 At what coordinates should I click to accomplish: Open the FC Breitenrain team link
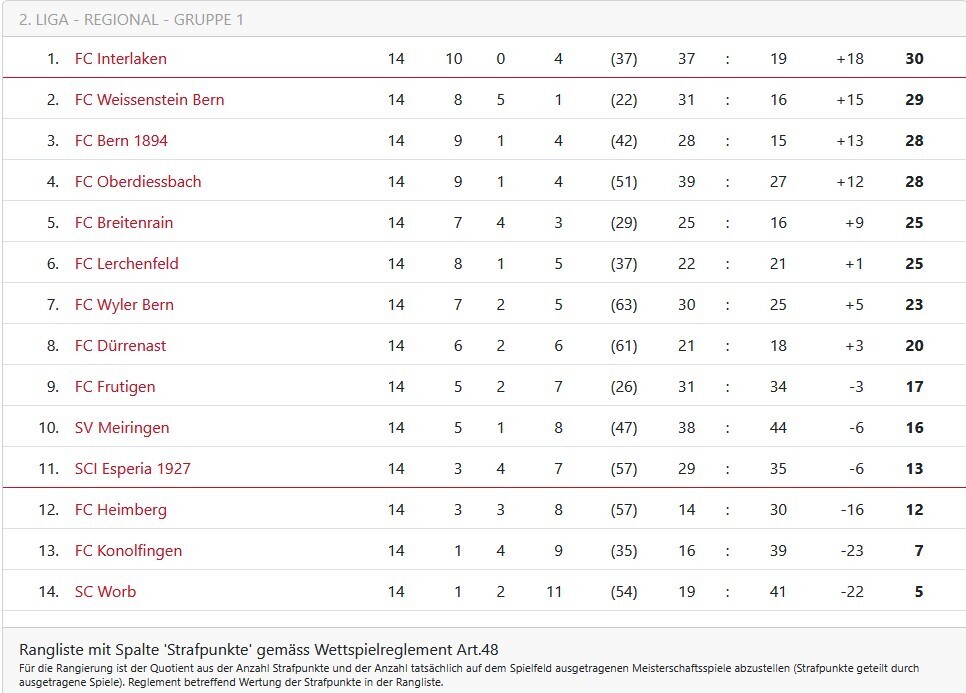[124, 223]
